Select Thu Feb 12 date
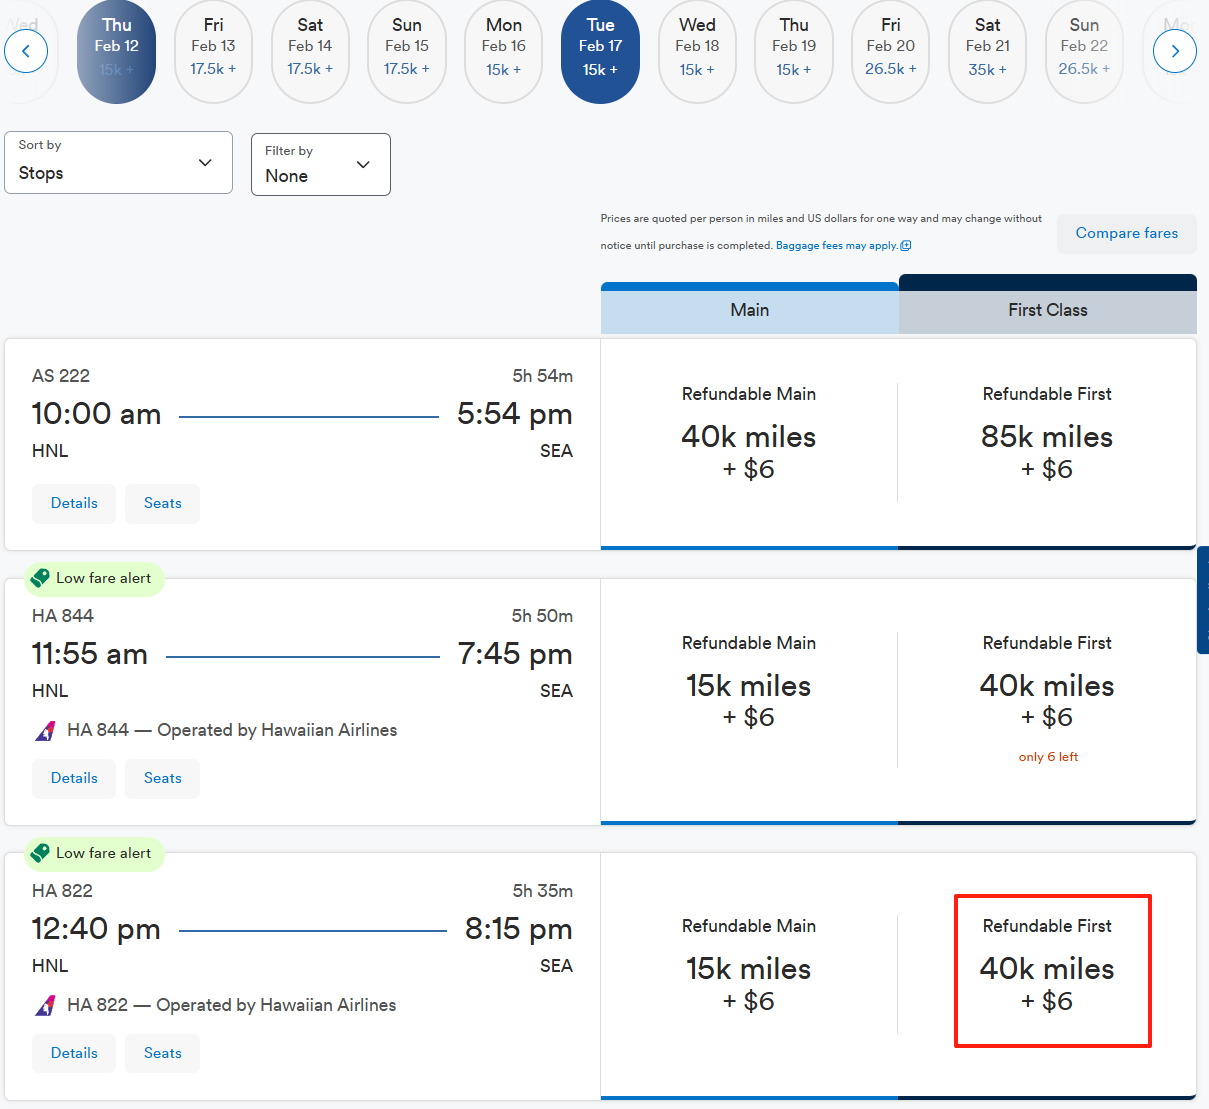1209x1109 pixels. [x=116, y=51]
